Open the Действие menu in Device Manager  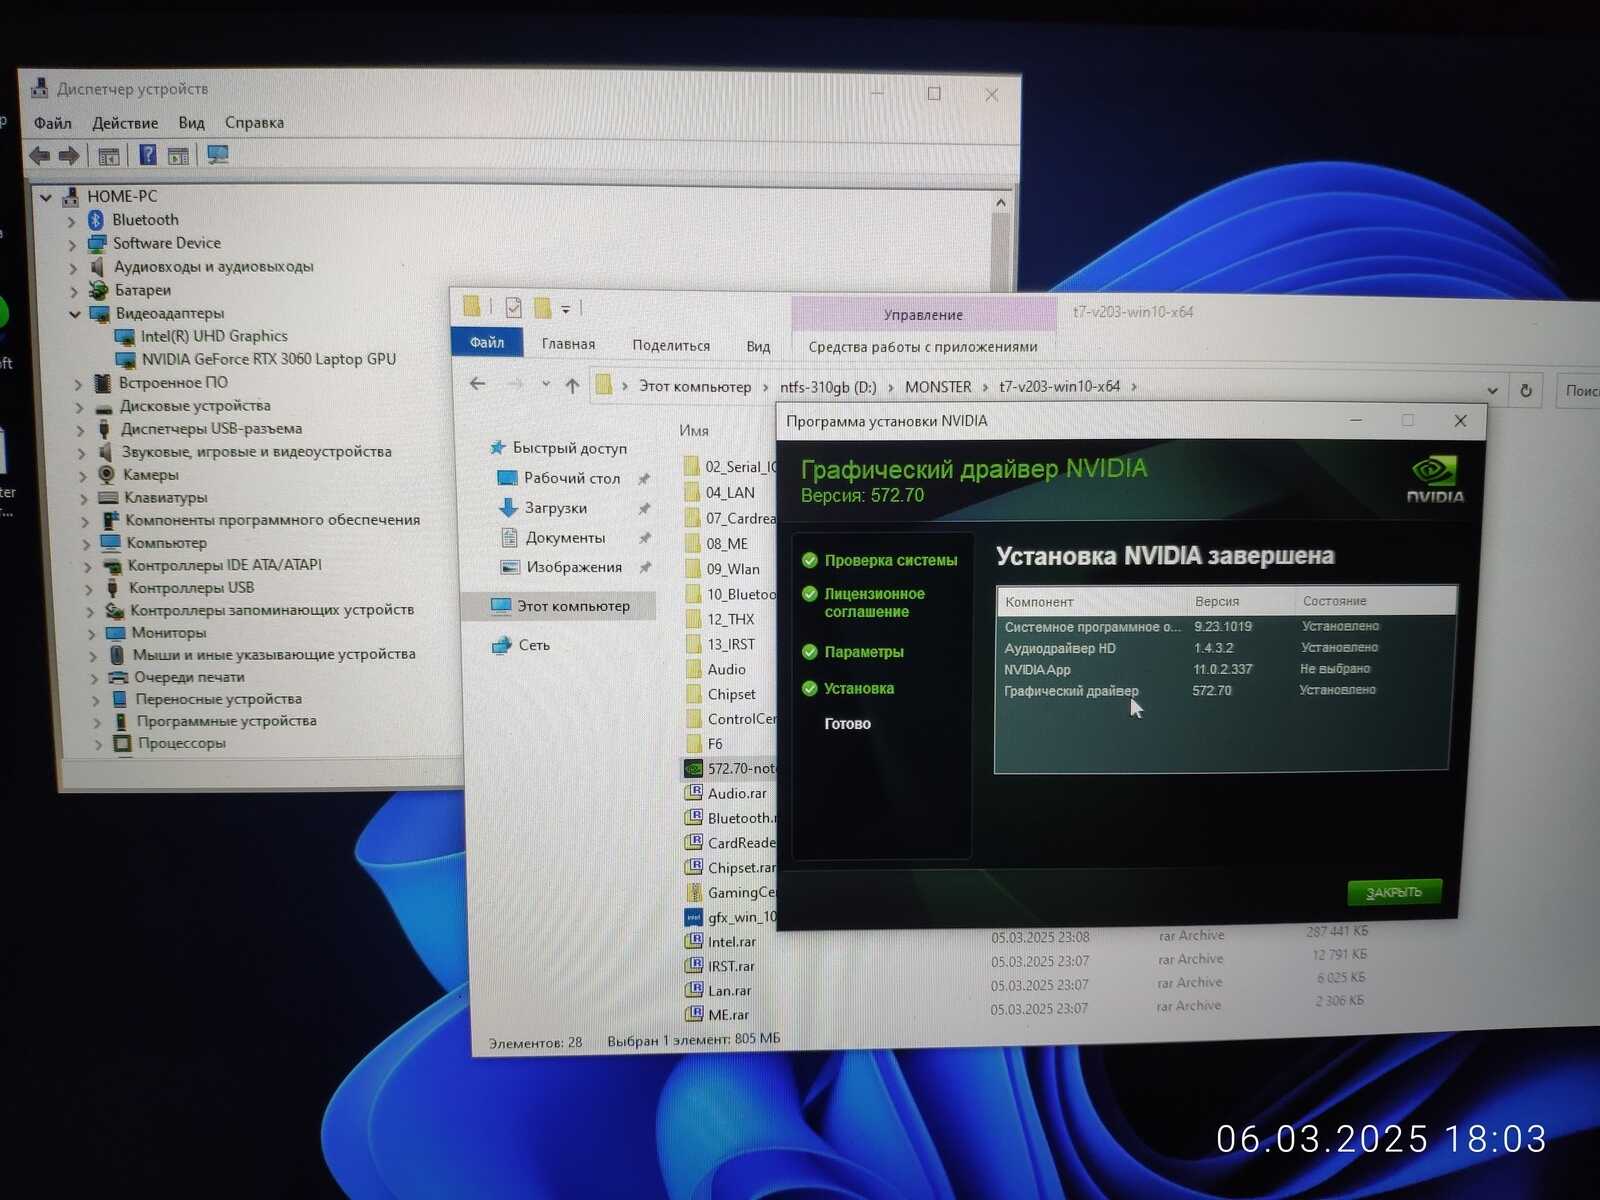pos(125,123)
